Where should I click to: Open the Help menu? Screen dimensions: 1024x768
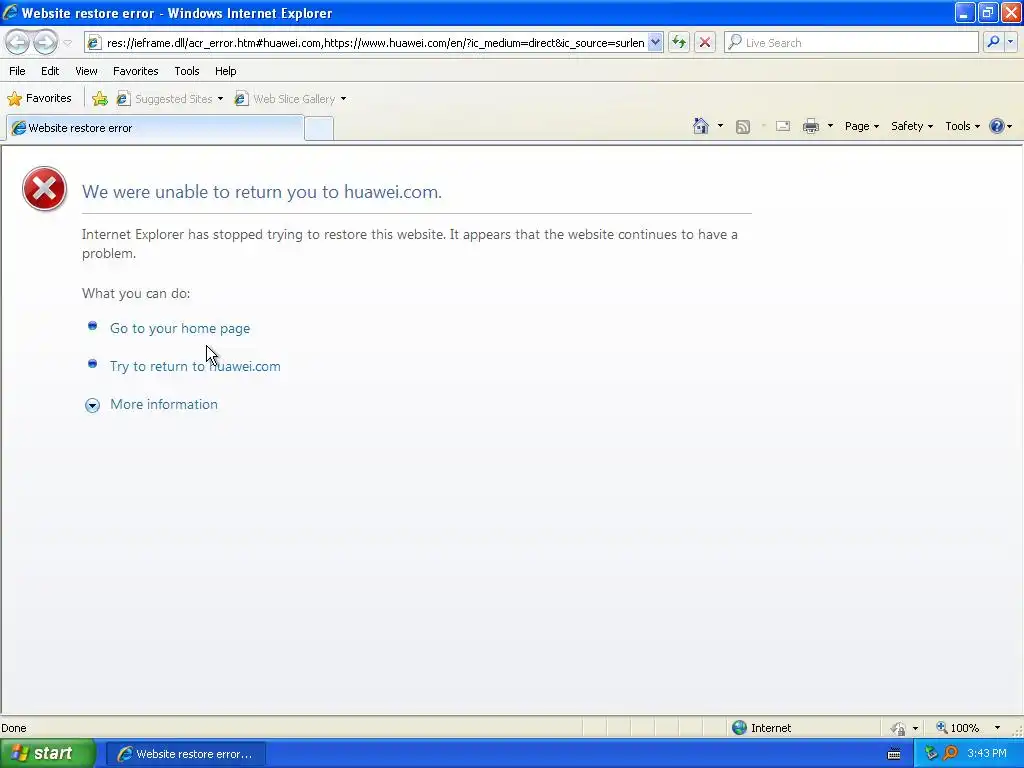225,71
